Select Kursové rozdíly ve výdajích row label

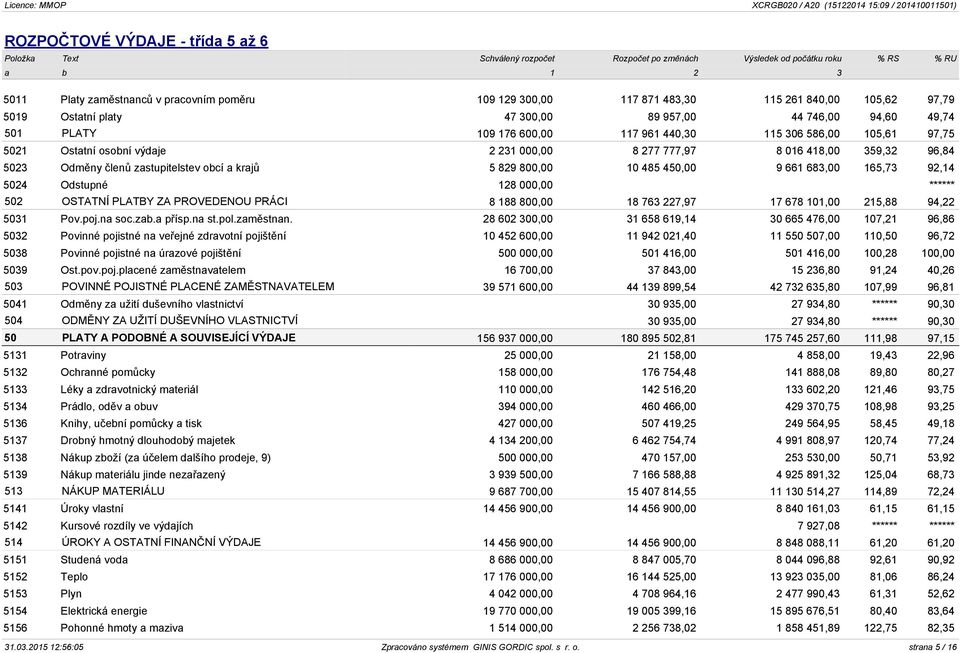(127, 526)
